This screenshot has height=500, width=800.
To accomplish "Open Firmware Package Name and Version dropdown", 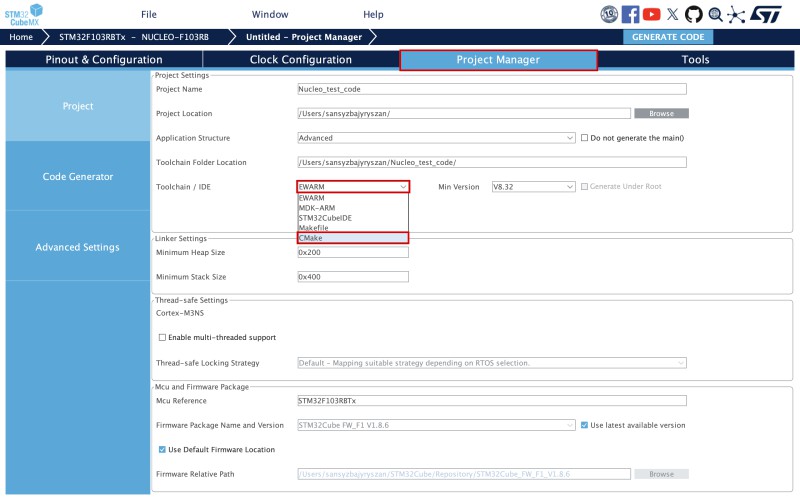I will 436,425.
